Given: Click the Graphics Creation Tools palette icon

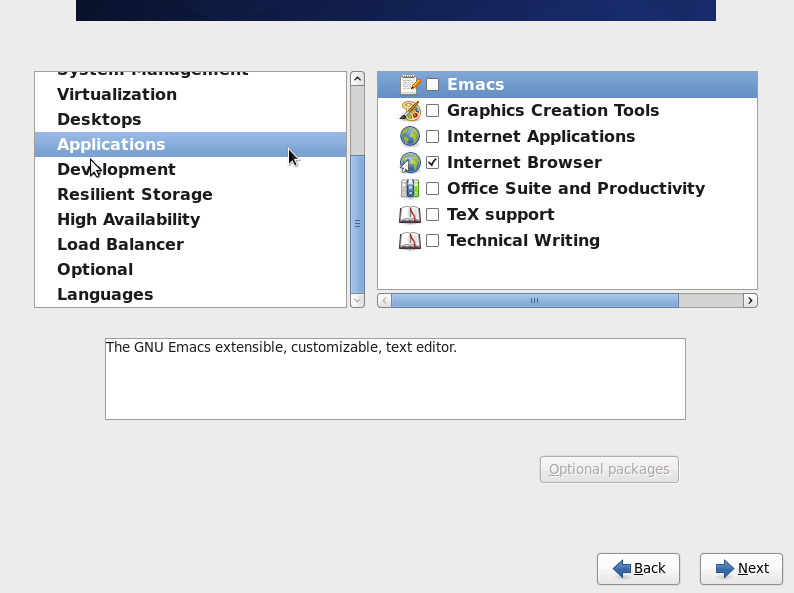Looking at the screenshot, I should 410,111.
